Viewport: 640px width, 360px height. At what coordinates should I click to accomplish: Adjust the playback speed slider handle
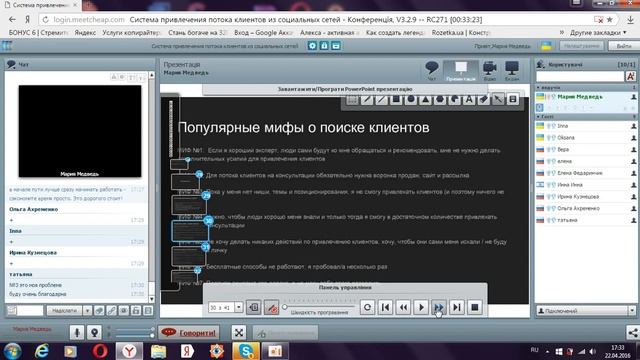point(285,307)
